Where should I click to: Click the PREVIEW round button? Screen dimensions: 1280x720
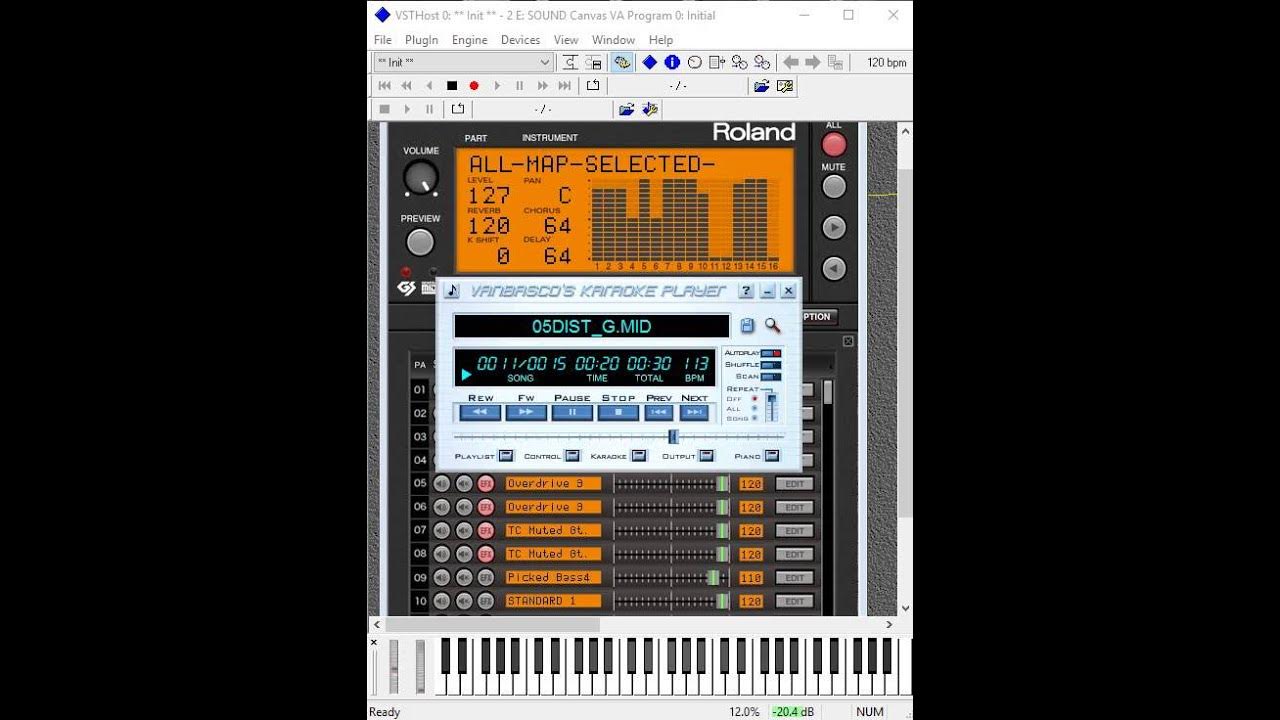point(420,242)
